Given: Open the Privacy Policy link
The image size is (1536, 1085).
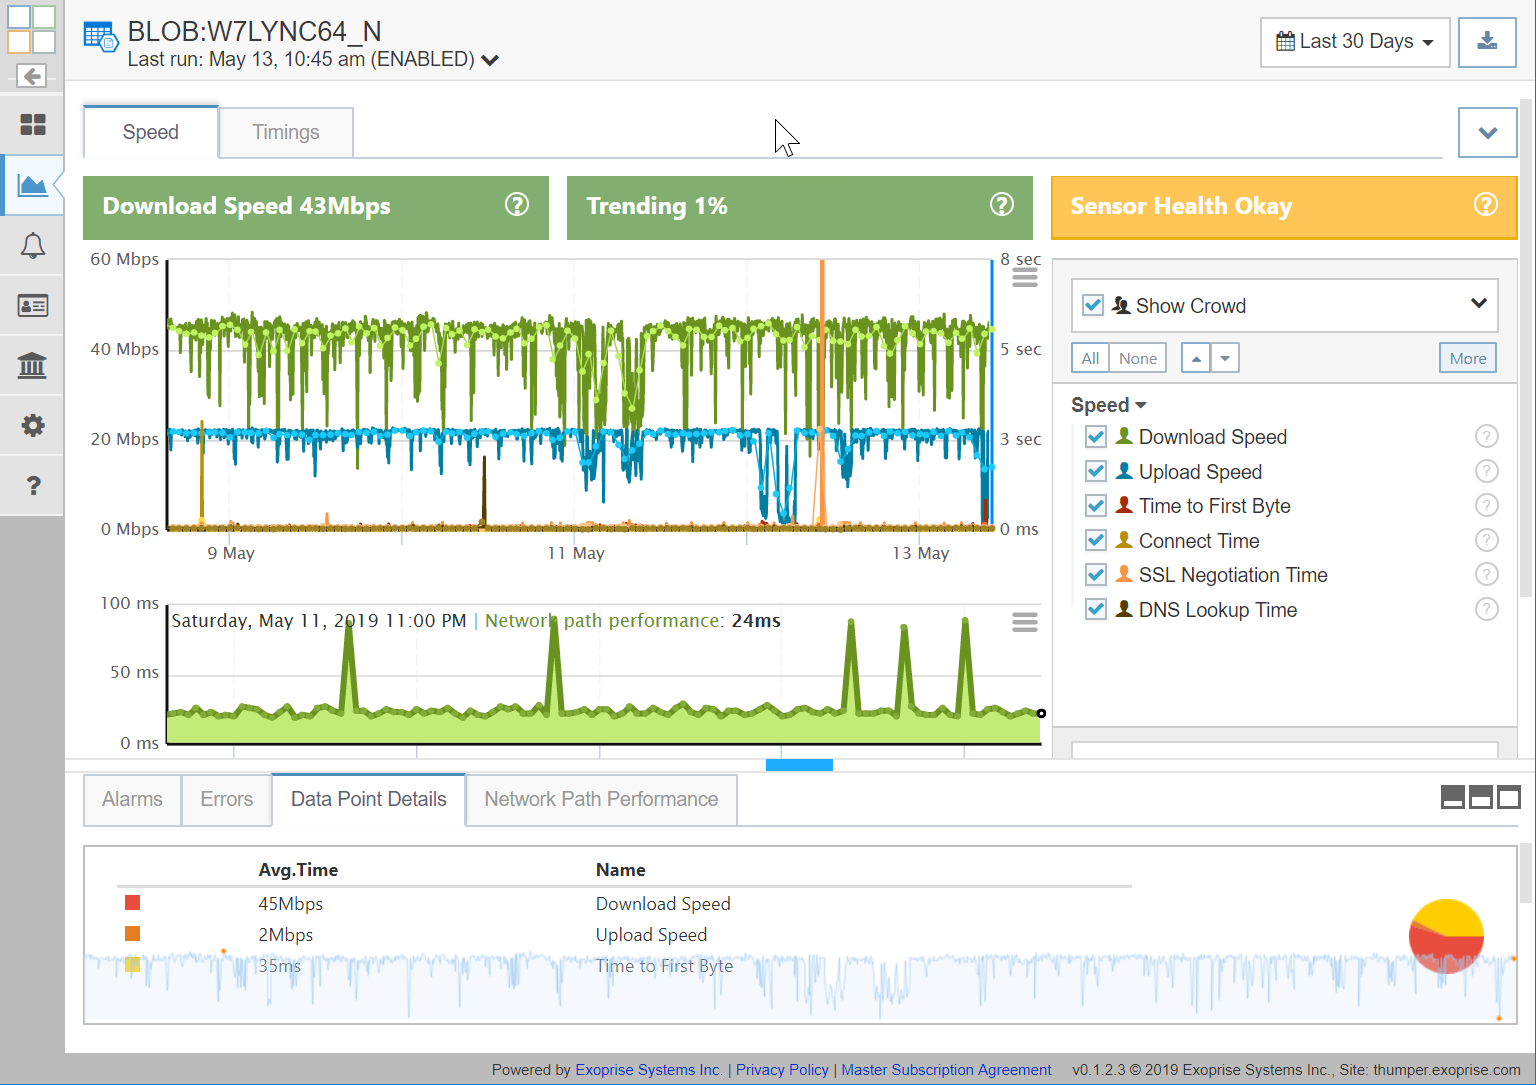Looking at the screenshot, I should pos(782,1070).
